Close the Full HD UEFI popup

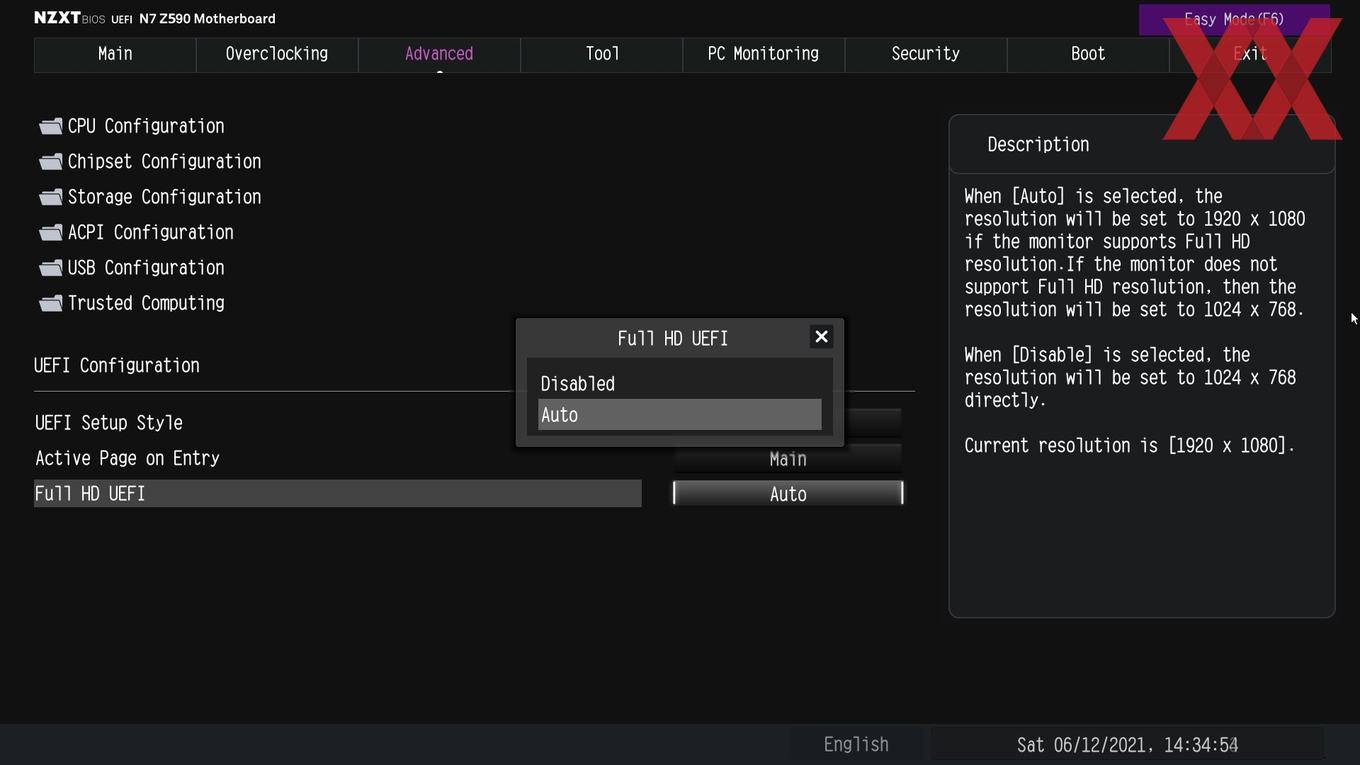click(x=821, y=337)
